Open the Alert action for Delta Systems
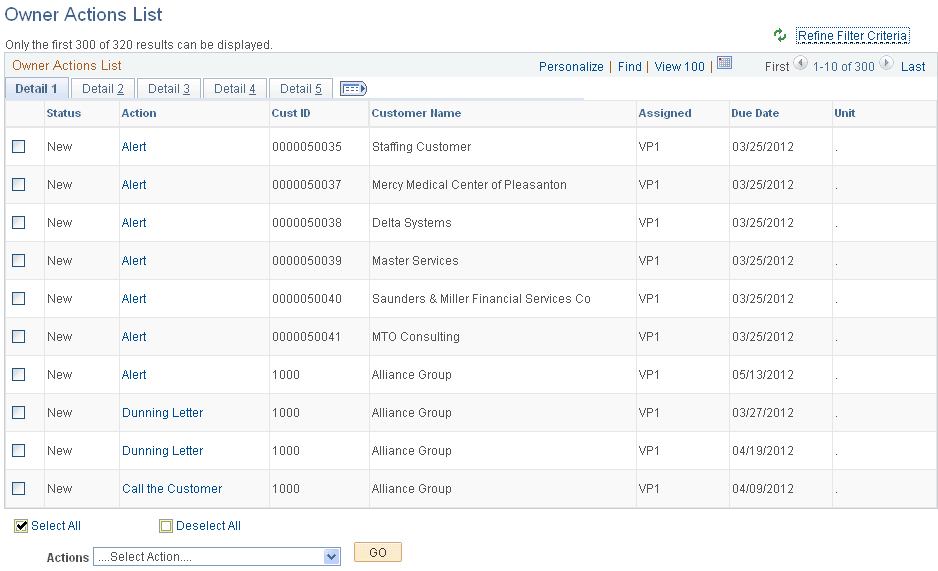Screen dimensions: 938x571 click(134, 222)
